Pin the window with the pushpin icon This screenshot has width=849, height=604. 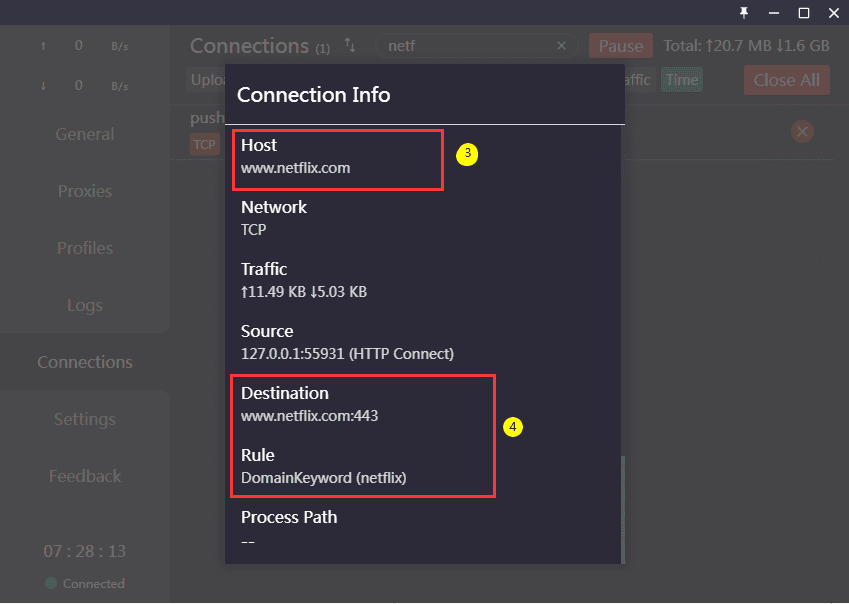744,12
